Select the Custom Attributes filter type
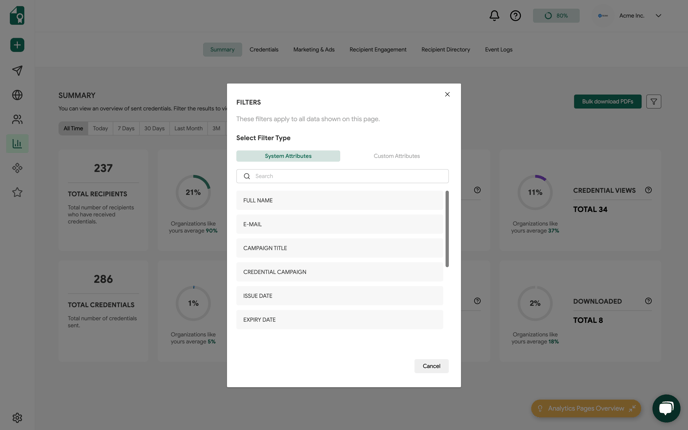688x430 pixels. click(397, 156)
